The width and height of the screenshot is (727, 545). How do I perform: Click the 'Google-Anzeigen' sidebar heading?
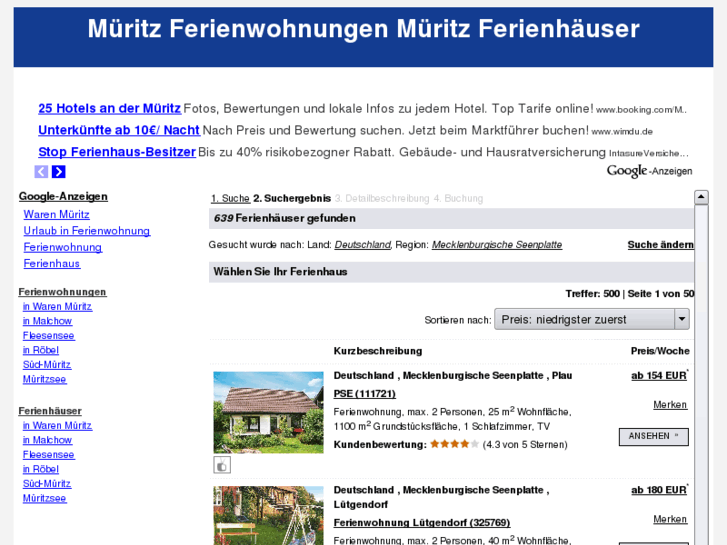63,197
